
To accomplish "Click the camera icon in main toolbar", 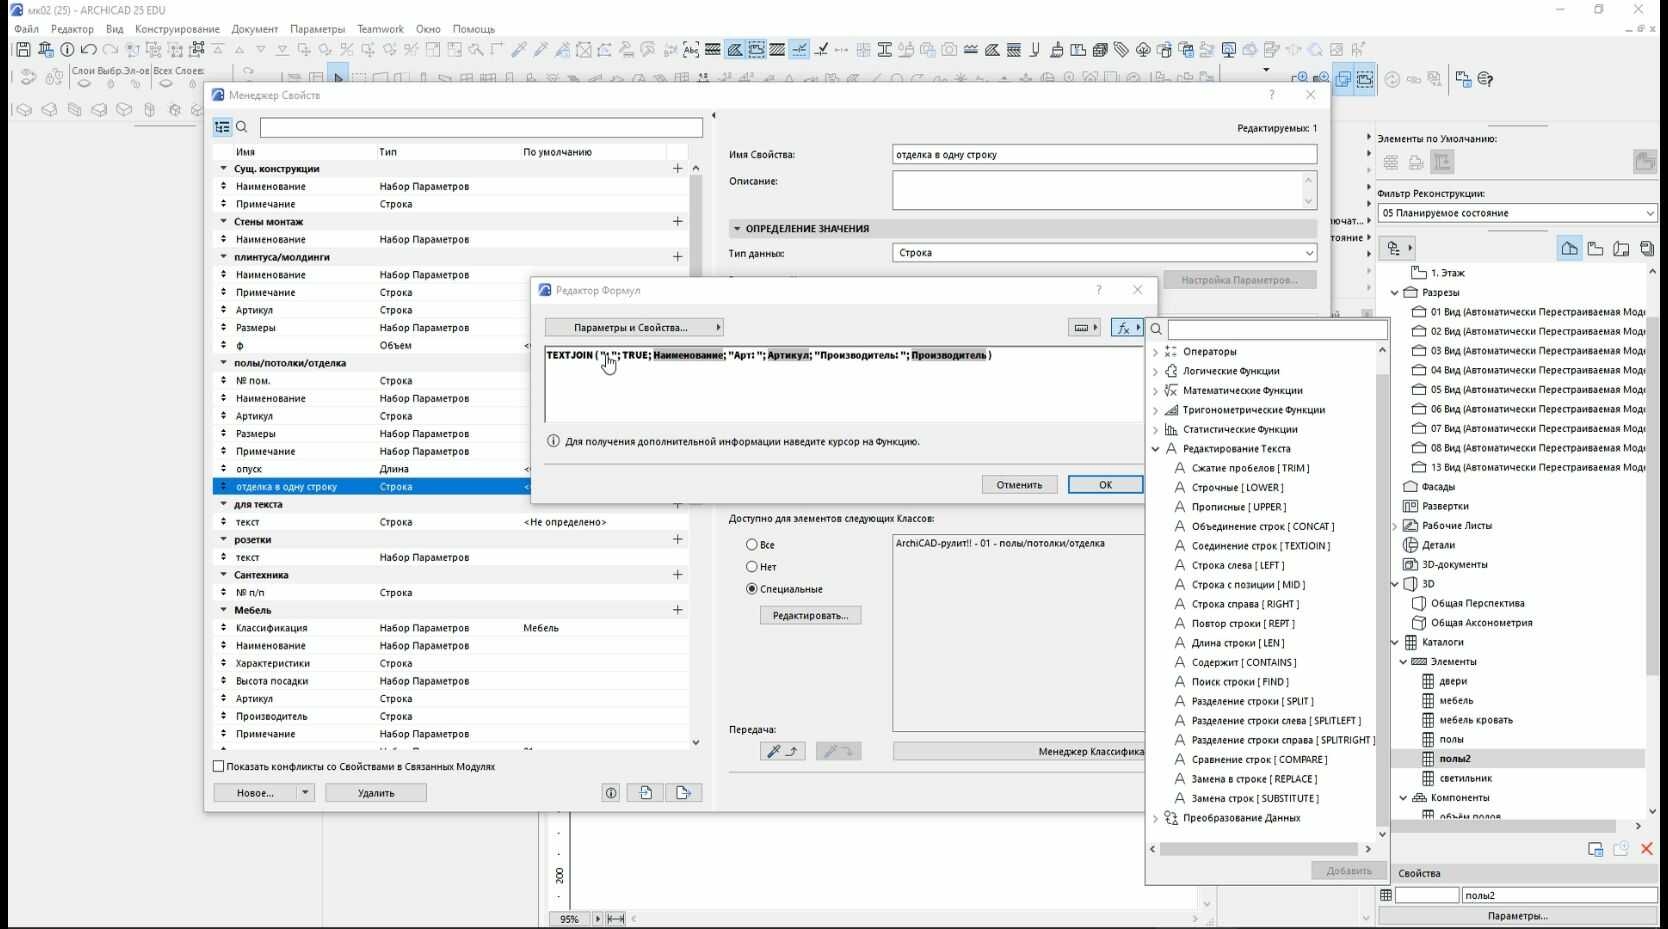I will [x=948, y=49].
